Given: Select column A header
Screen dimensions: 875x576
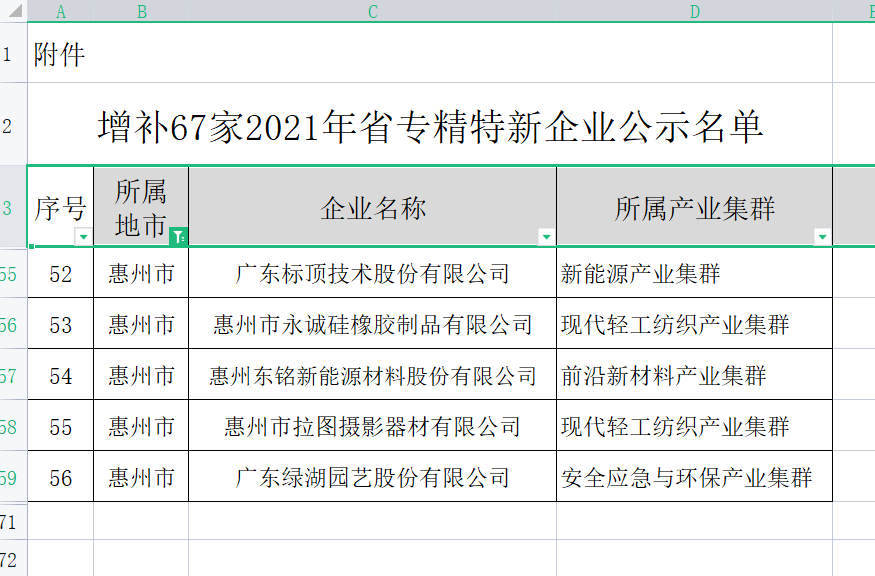Looking at the screenshot, I should 61,11.
